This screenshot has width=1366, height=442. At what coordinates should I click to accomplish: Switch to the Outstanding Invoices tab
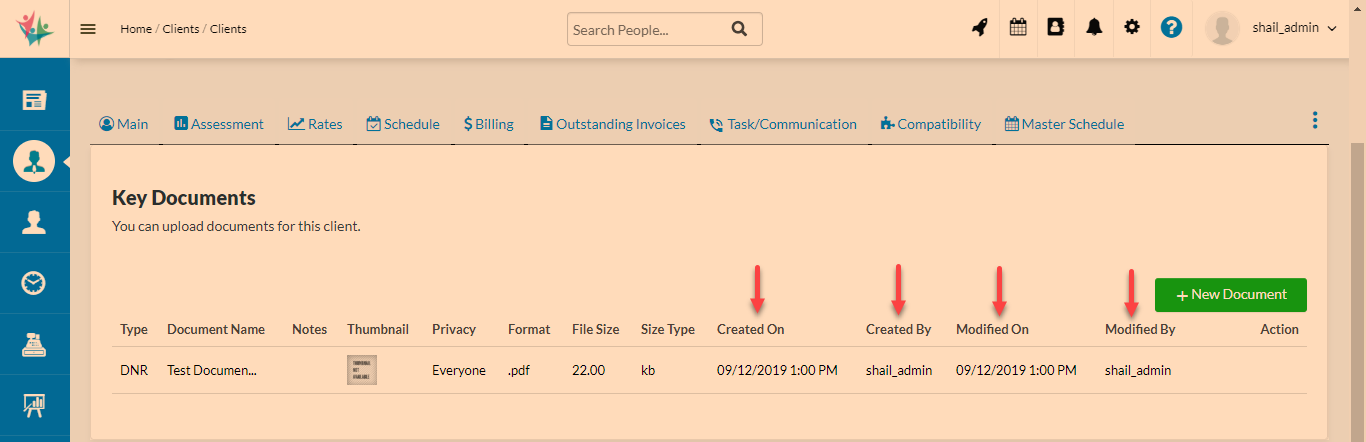[613, 125]
